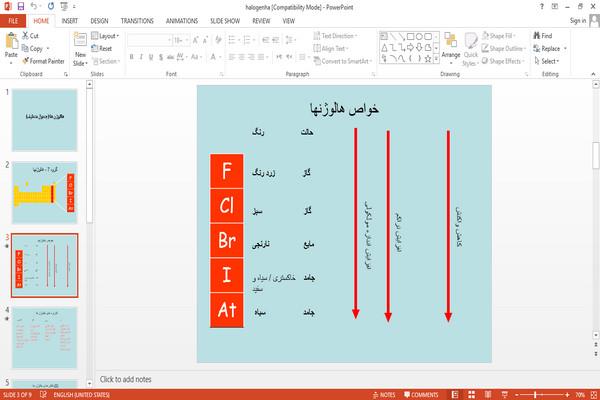The height and width of the screenshot is (400, 600).
Task: Switch to the SLIDE SHOW tab
Action: point(225,21)
